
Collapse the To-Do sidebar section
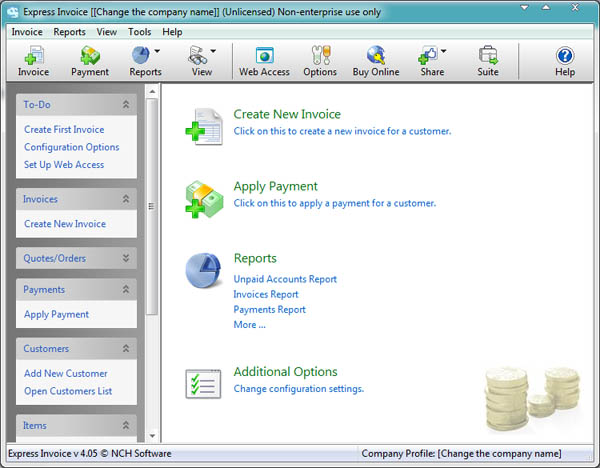(126, 104)
